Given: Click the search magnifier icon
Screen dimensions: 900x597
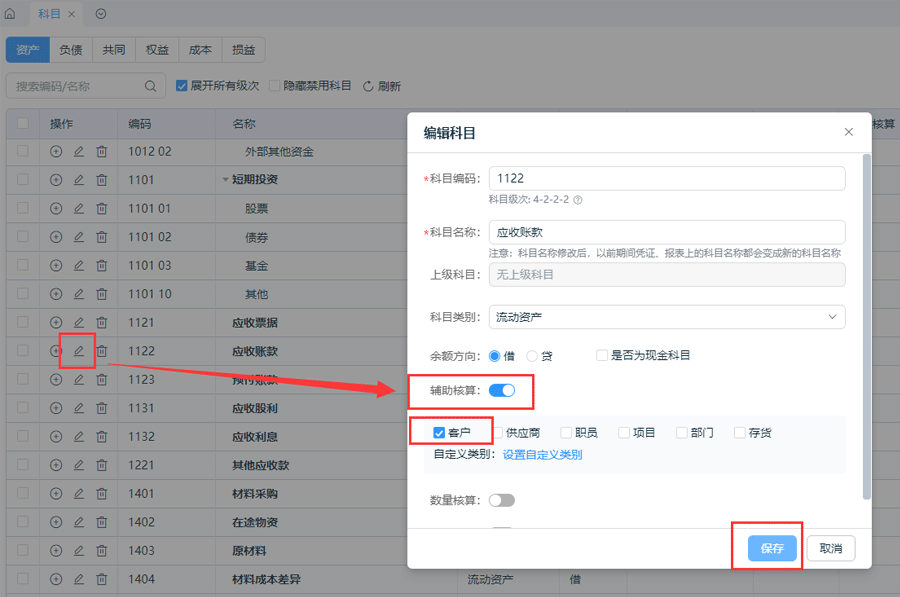Looking at the screenshot, I should coord(151,87).
